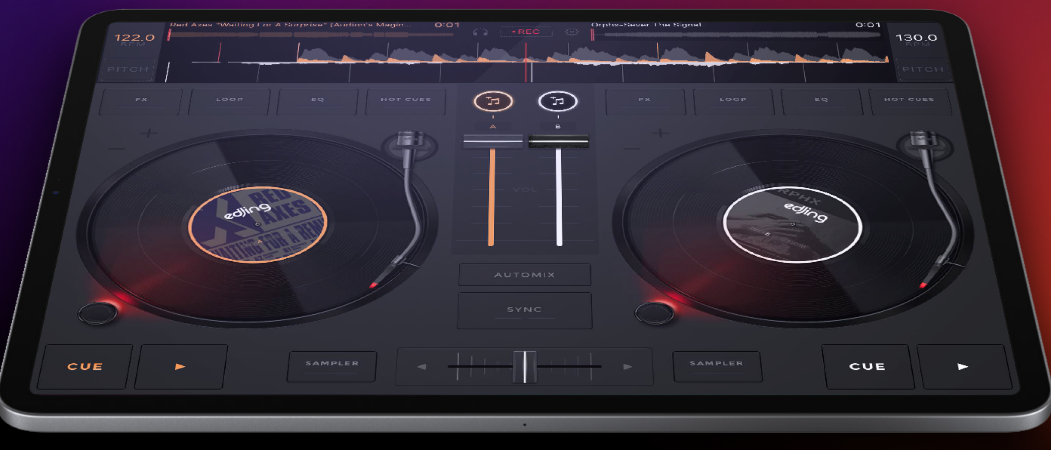Click the left crossfader arrow
The height and width of the screenshot is (450, 1051).
[x=422, y=367]
